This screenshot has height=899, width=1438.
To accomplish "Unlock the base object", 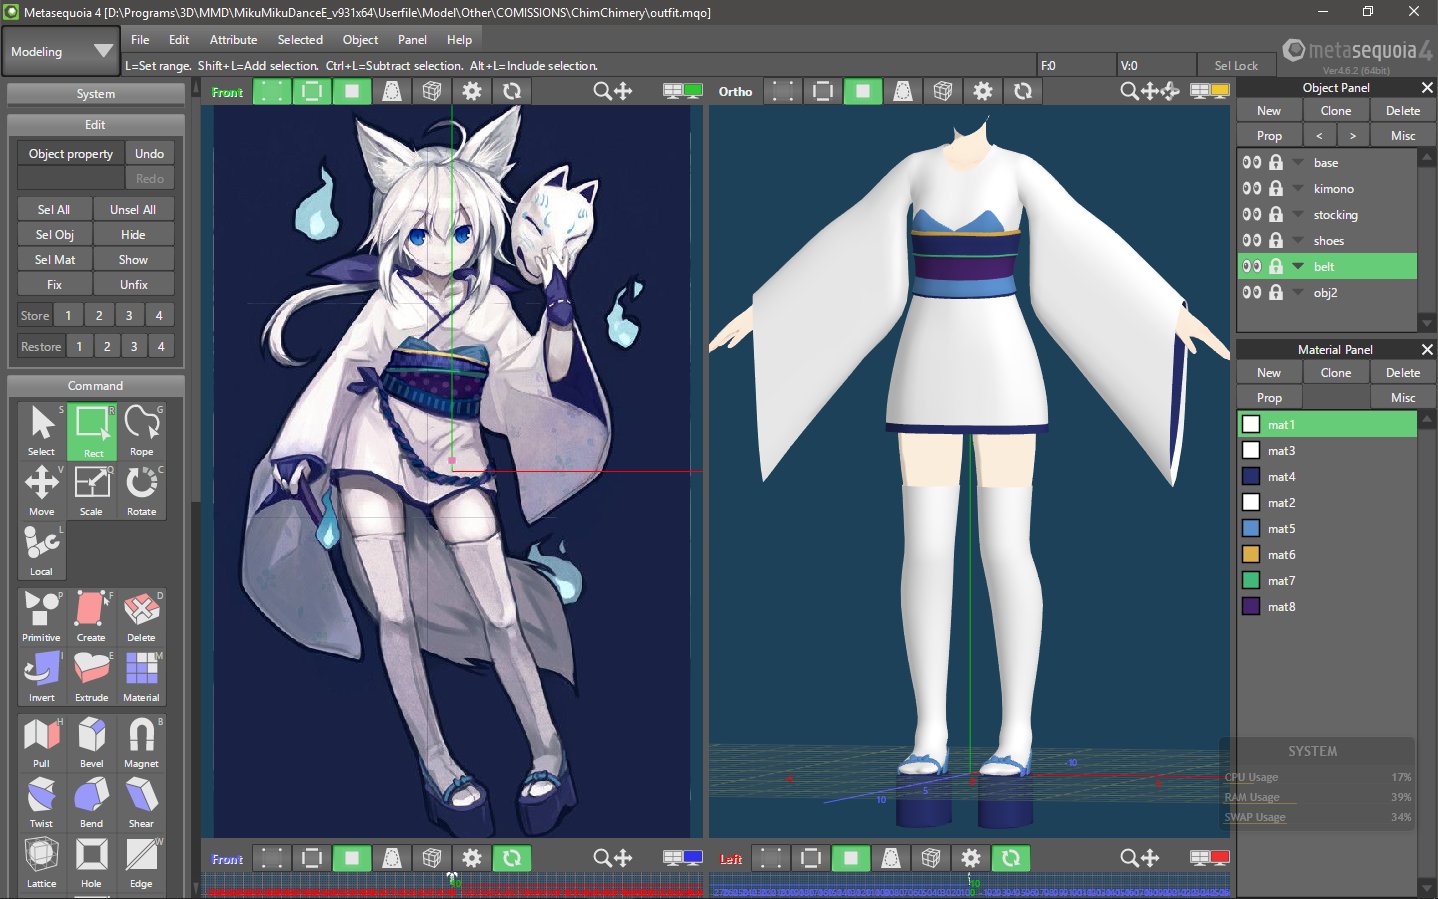I will pos(1276,162).
